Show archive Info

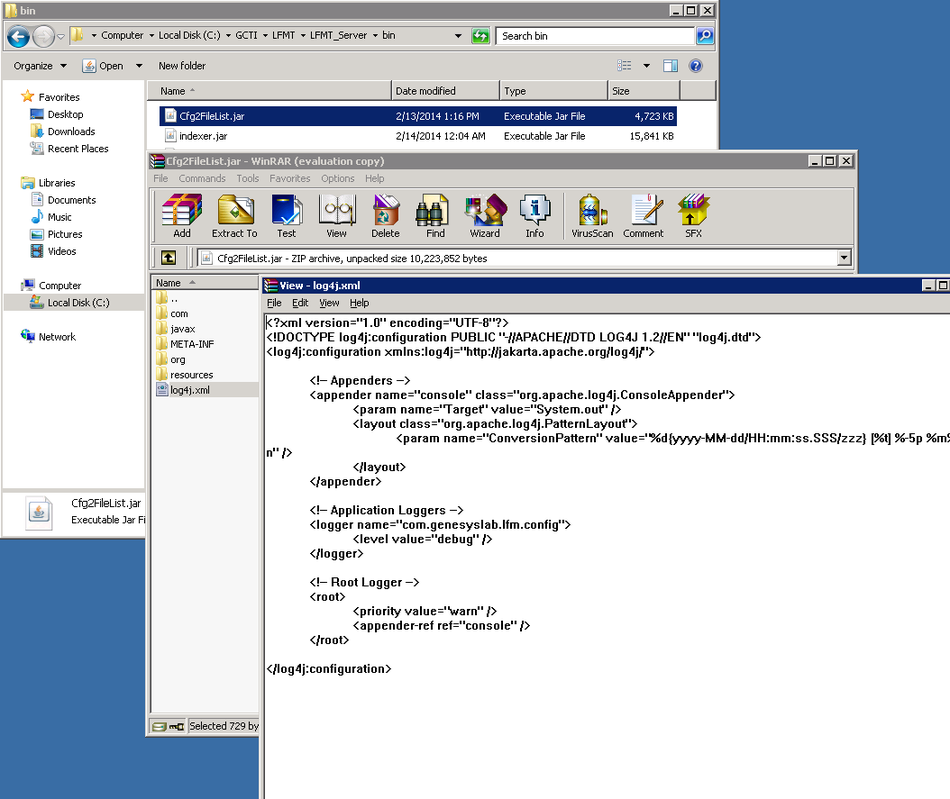[534, 216]
